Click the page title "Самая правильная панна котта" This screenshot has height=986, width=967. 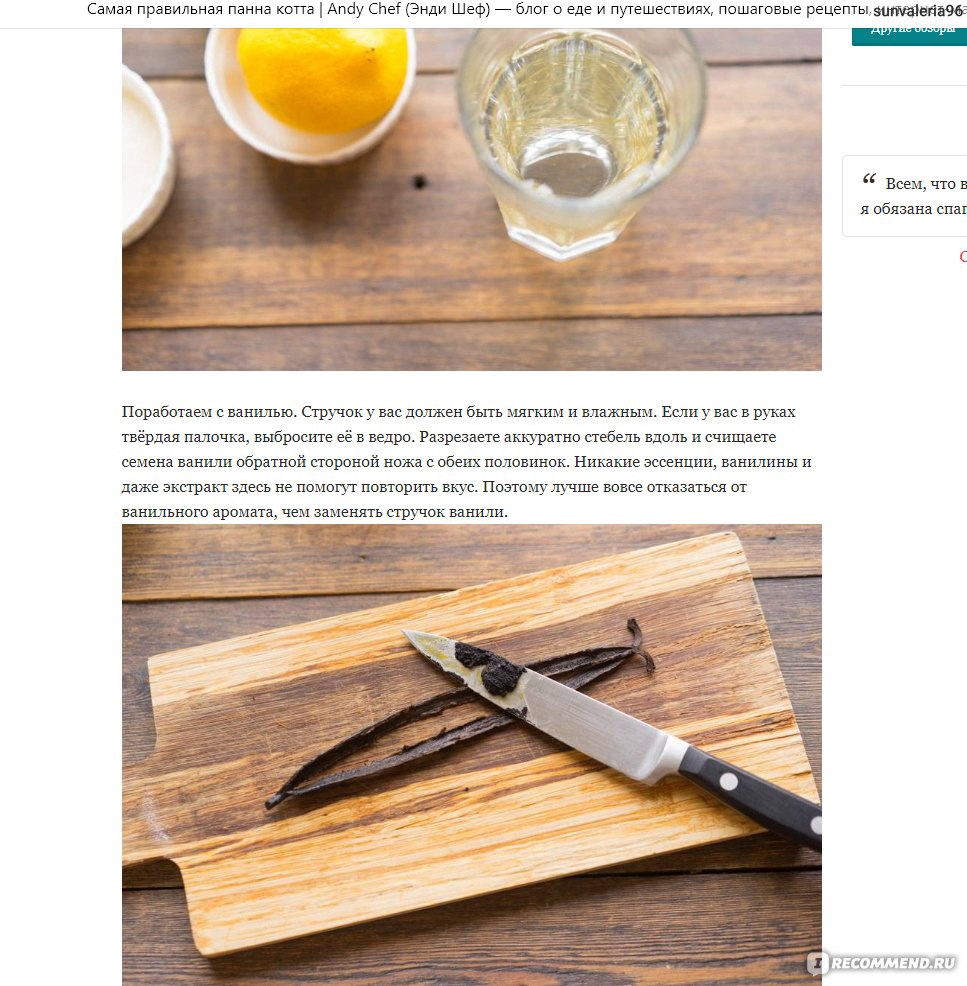(200, 9)
